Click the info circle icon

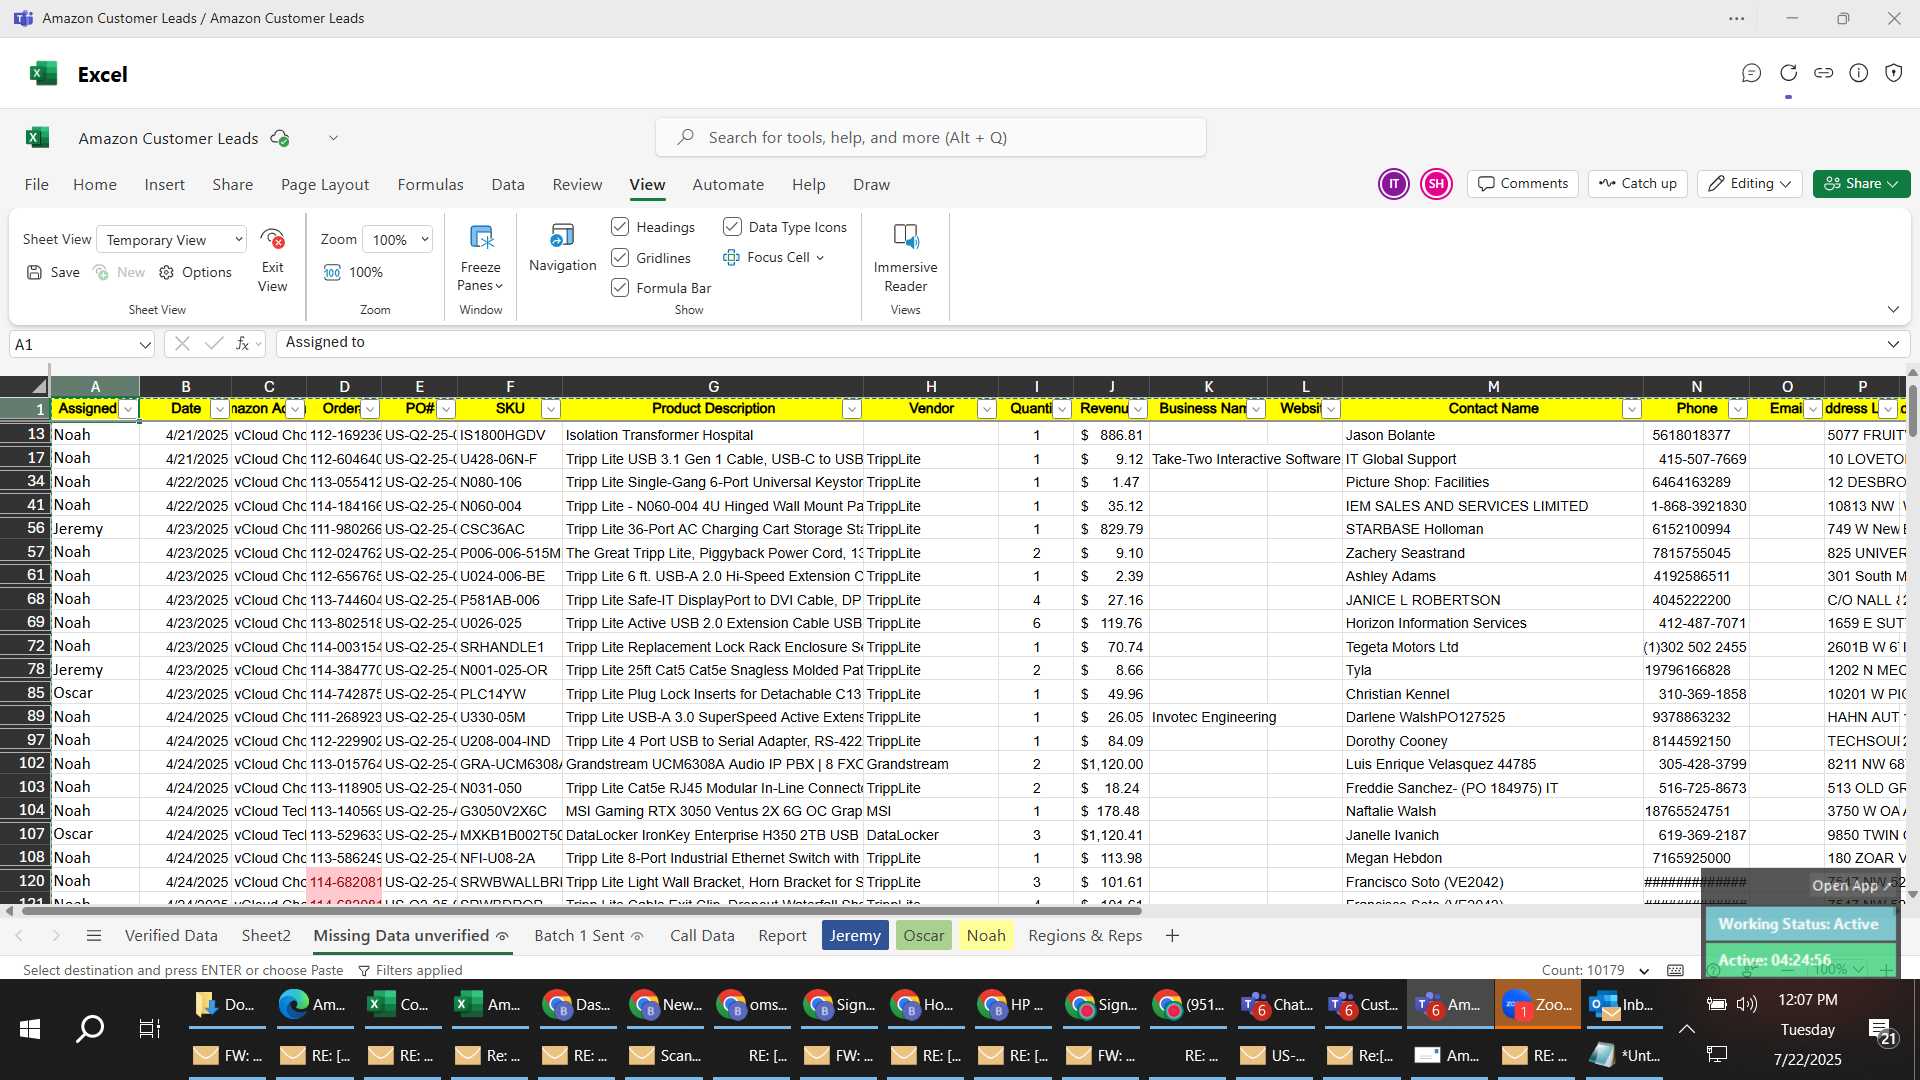point(1859,73)
